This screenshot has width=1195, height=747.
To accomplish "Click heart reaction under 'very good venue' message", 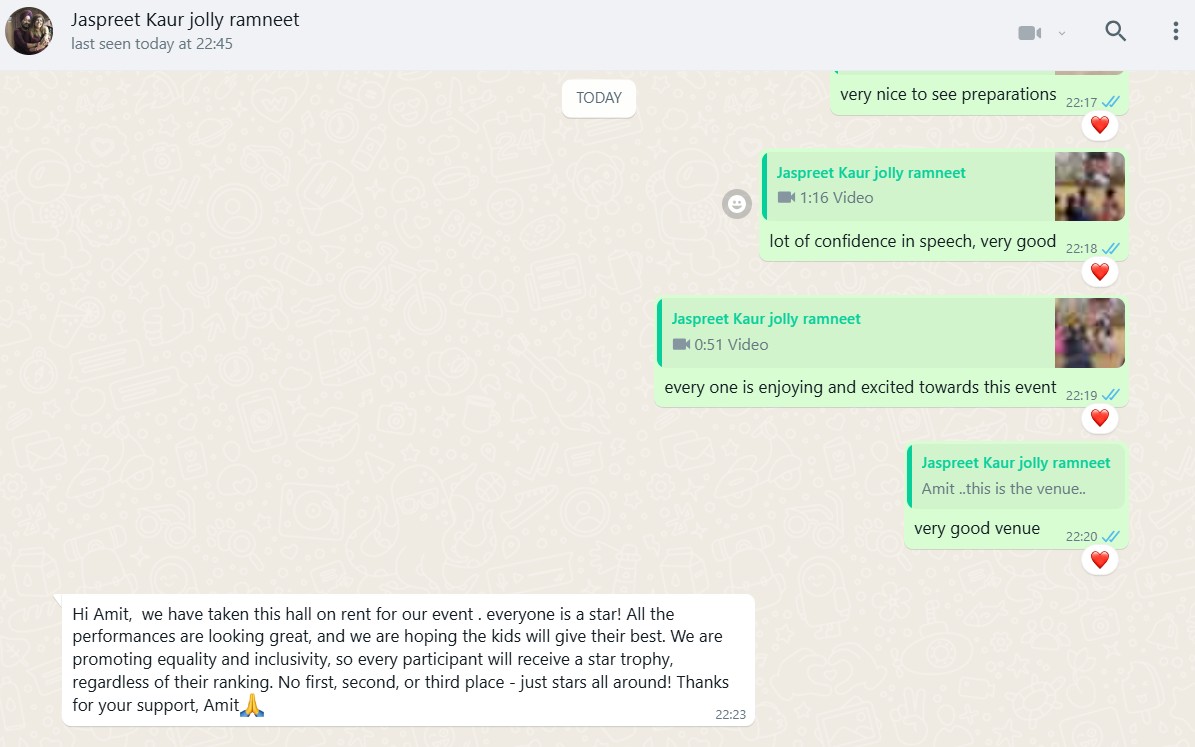I will [1100, 560].
